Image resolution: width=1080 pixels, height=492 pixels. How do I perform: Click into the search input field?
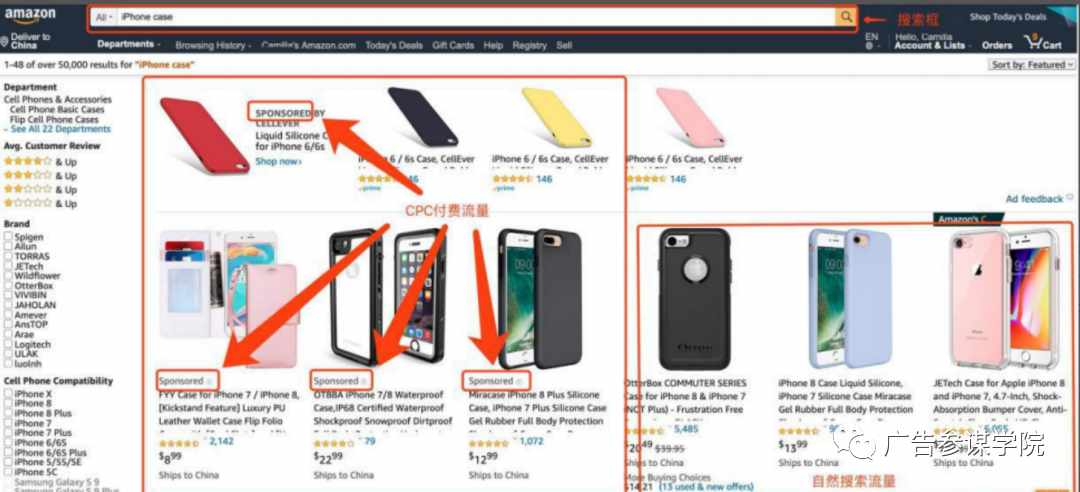476,17
